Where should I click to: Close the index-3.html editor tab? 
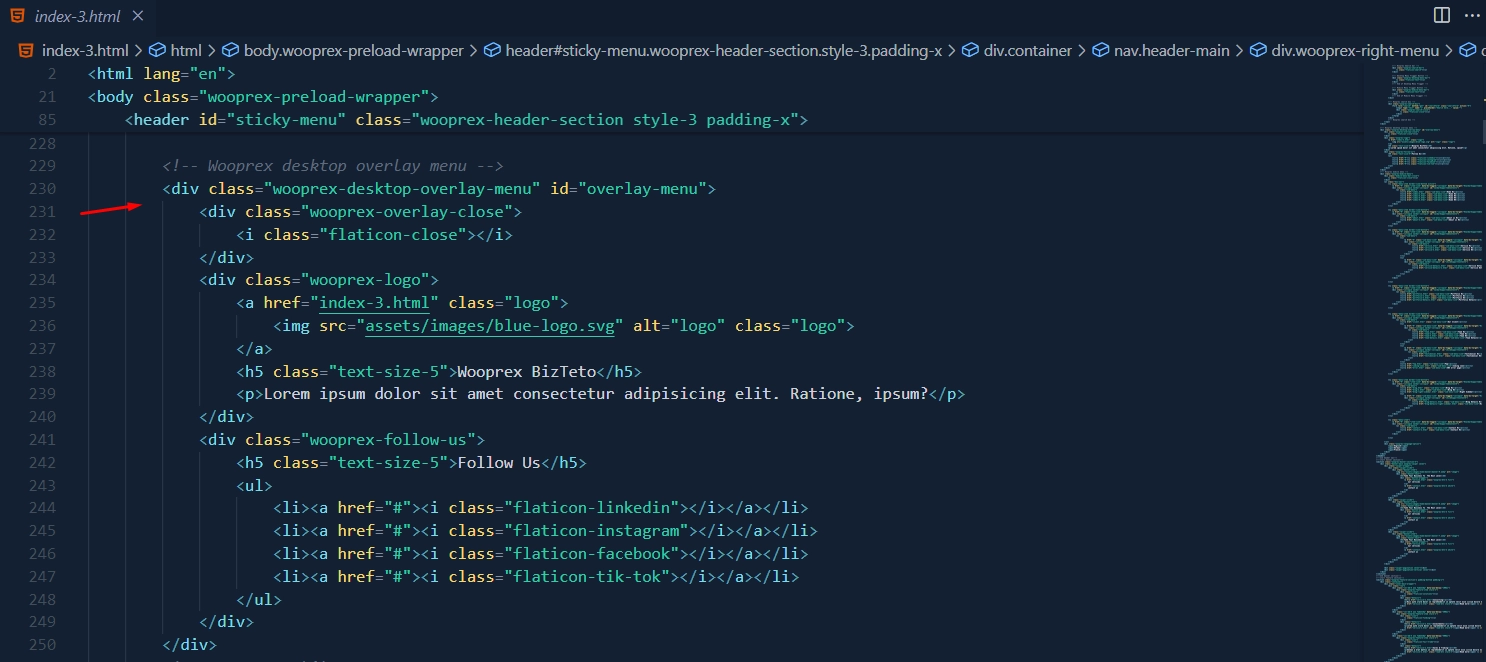coord(138,16)
